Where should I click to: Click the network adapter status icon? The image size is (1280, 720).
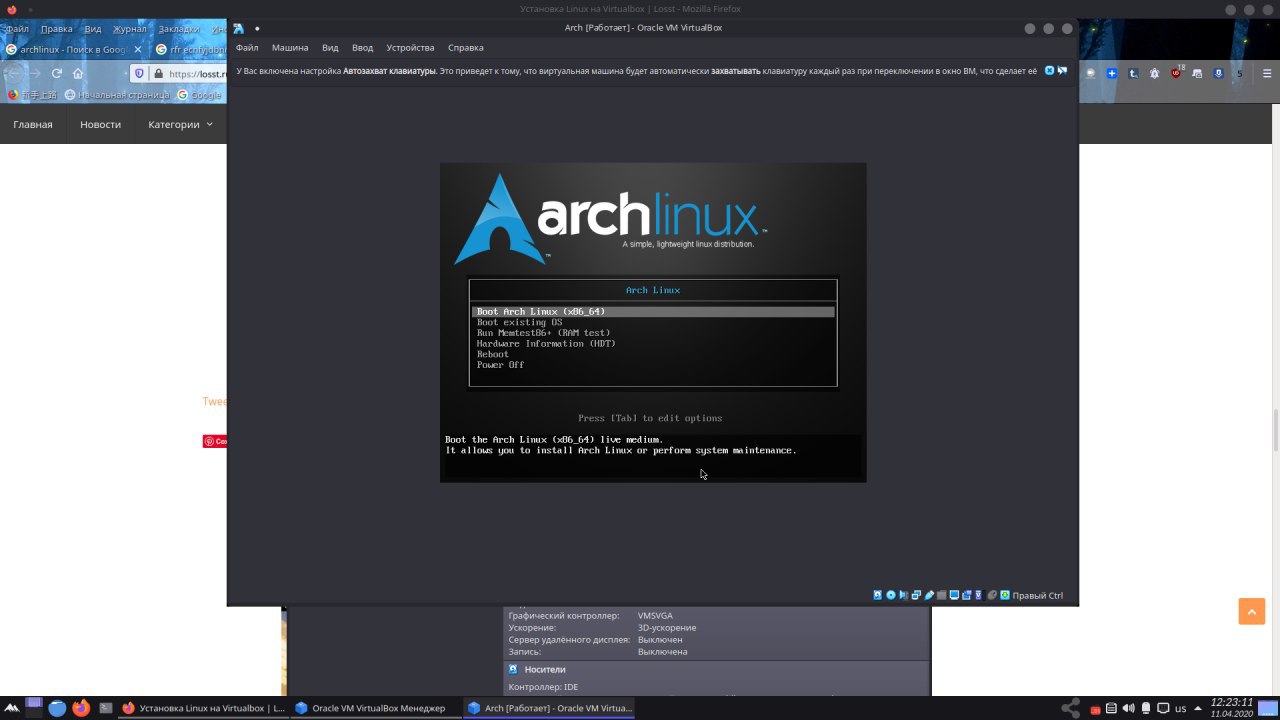click(916, 595)
